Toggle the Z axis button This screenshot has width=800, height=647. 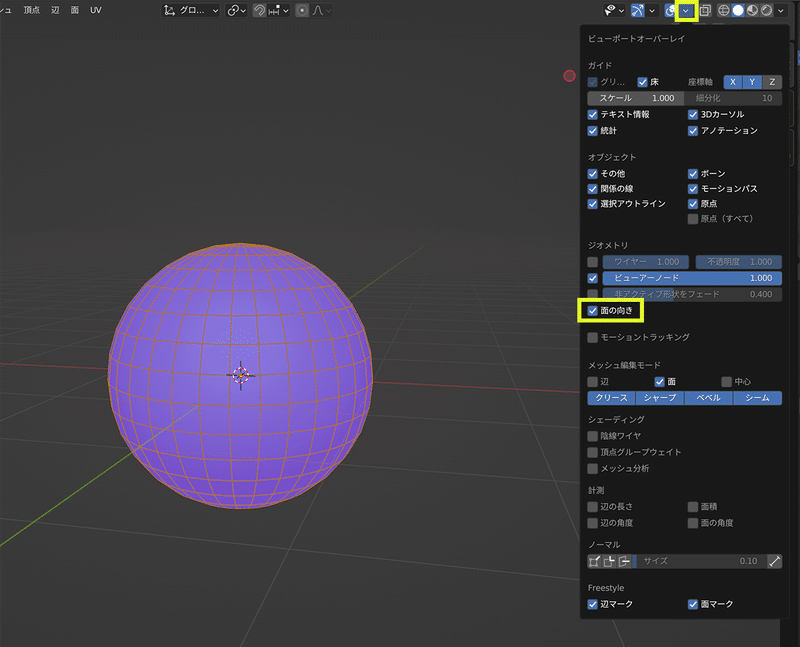pyautogui.click(x=772, y=82)
